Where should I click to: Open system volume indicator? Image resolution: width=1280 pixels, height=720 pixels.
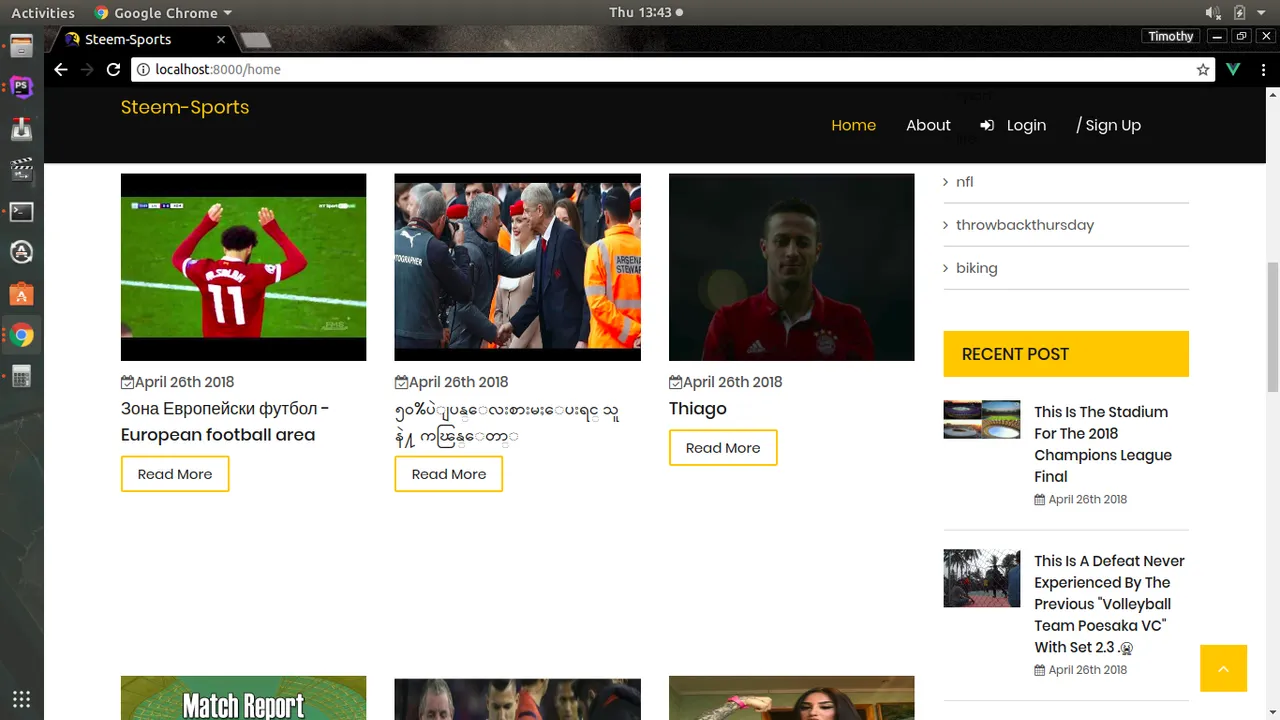(1213, 13)
